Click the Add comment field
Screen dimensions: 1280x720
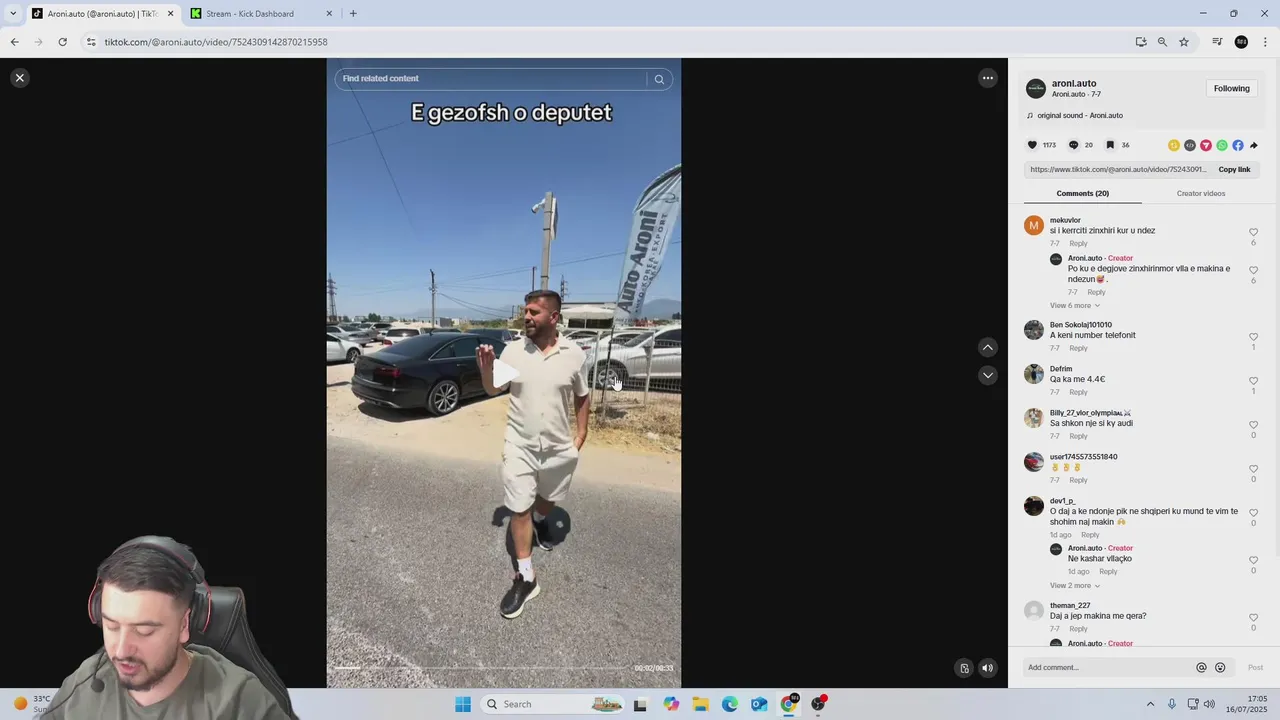click(1108, 667)
